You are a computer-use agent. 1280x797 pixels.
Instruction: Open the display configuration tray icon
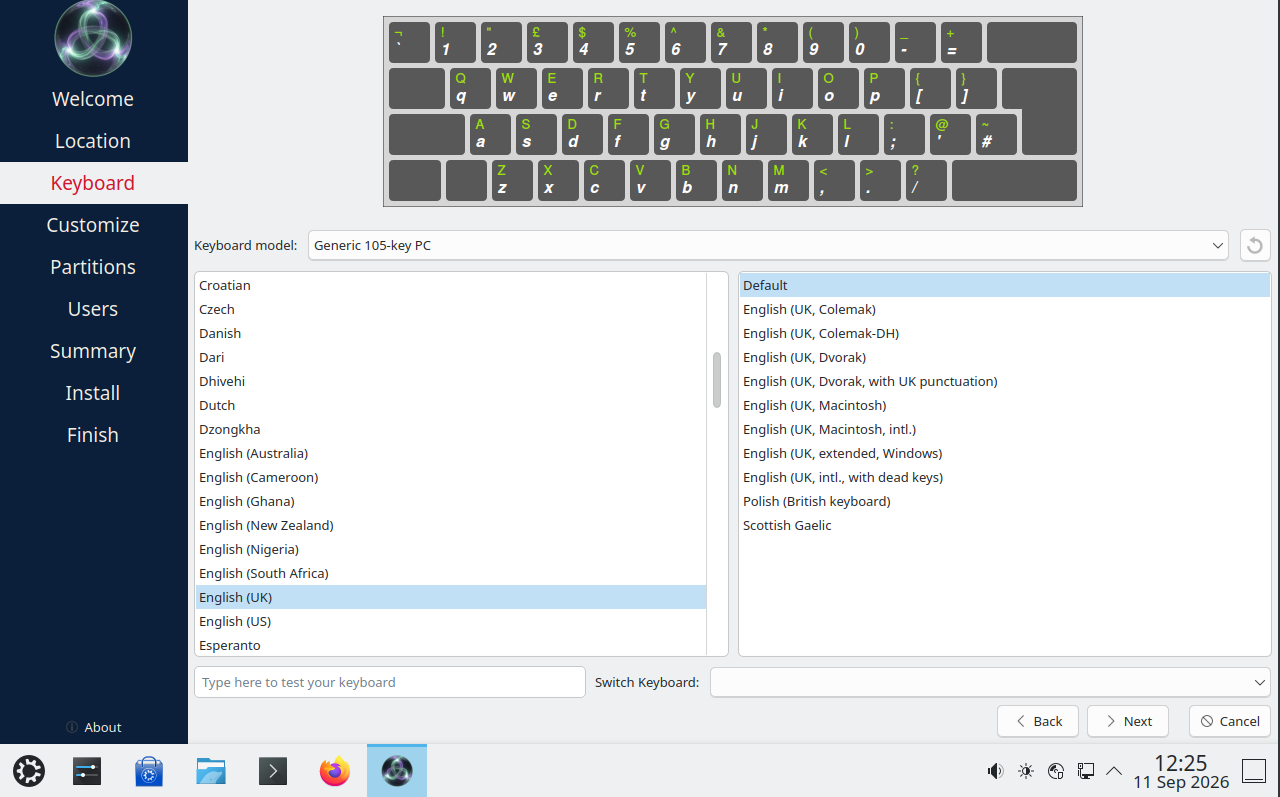click(x=1085, y=771)
